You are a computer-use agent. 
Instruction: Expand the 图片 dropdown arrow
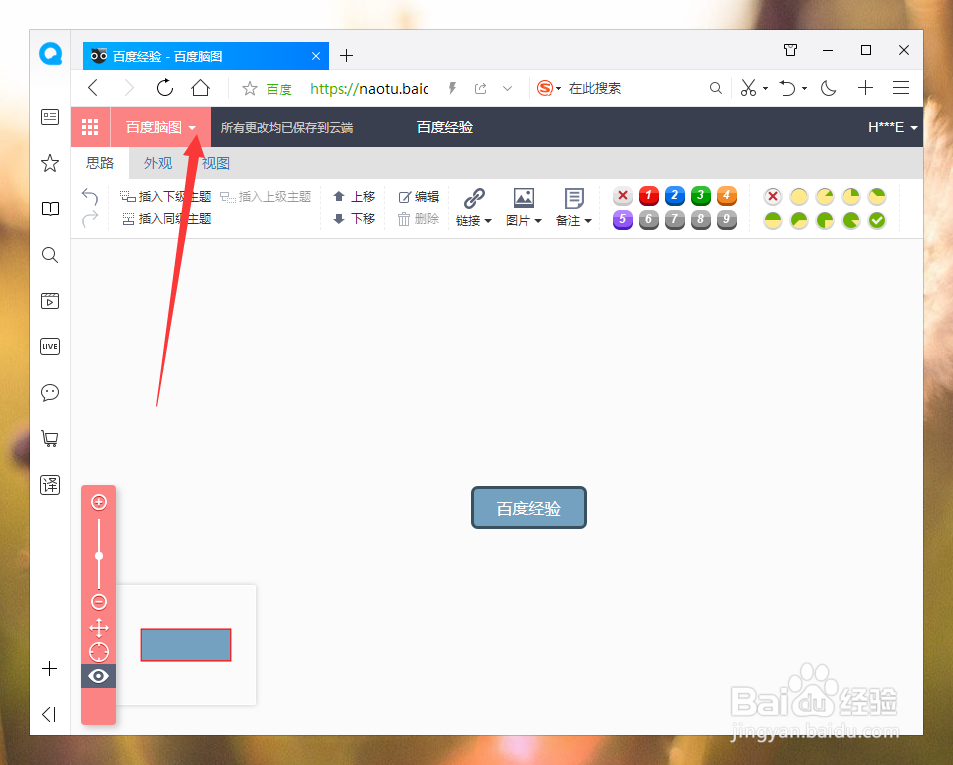(538, 221)
